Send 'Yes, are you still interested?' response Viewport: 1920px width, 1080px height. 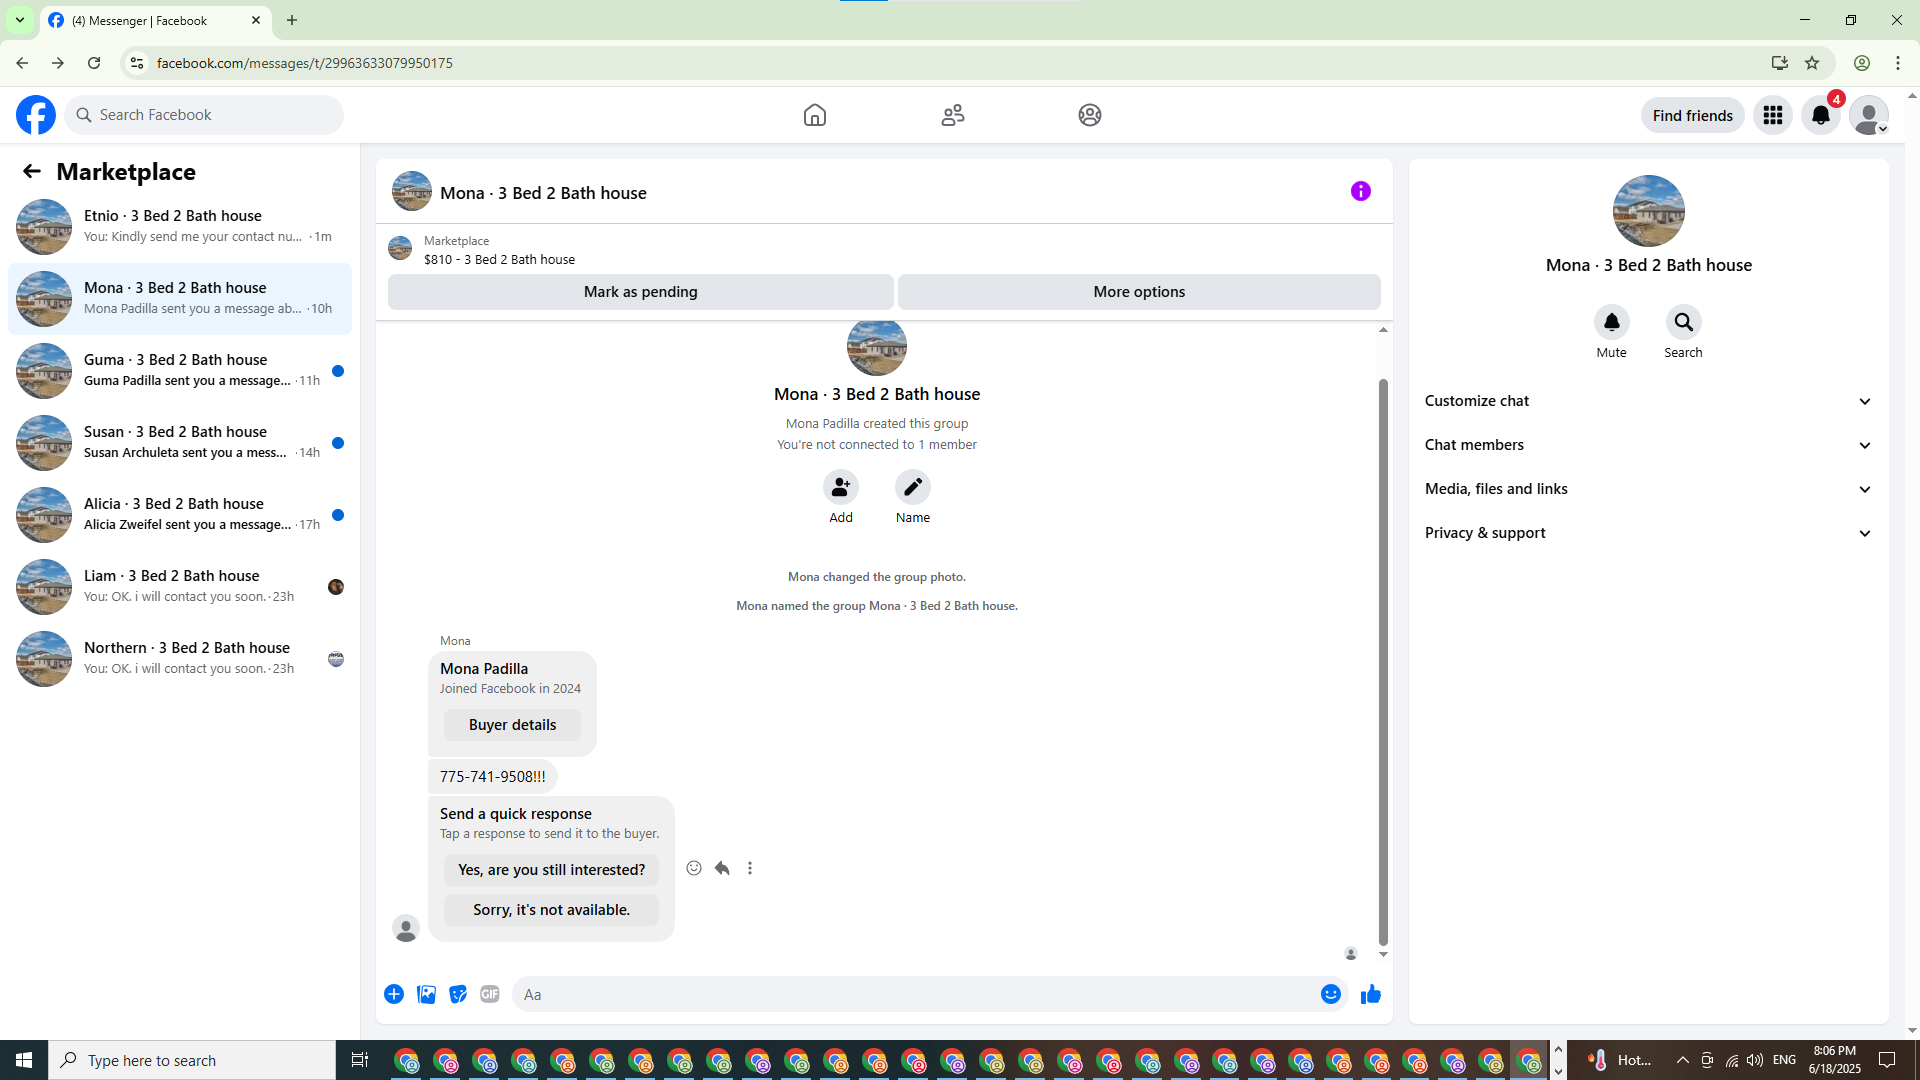tap(551, 870)
